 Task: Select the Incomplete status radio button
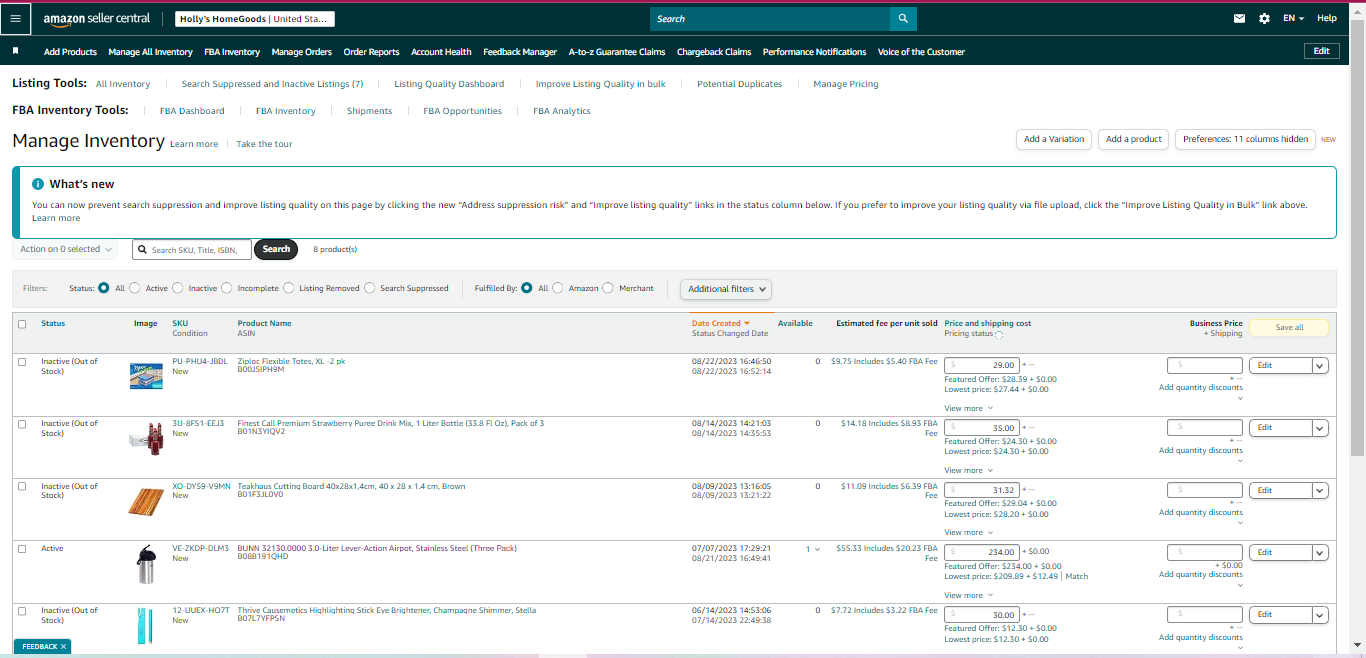coord(226,288)
